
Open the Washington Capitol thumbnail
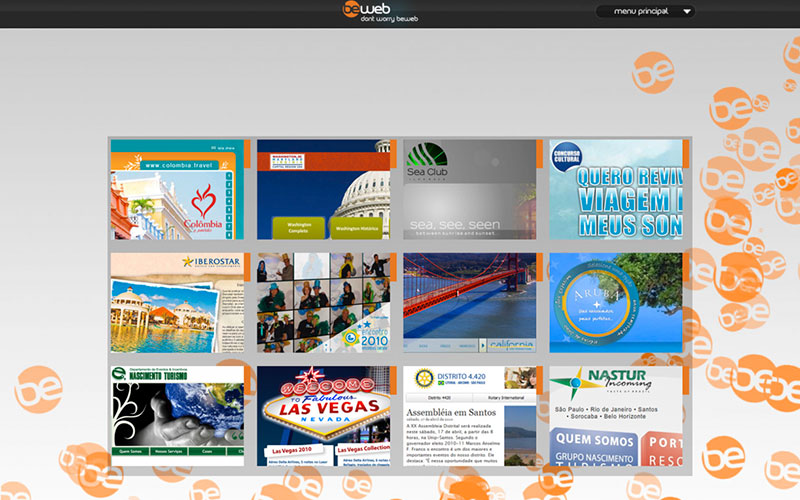[x=323, y=189]
